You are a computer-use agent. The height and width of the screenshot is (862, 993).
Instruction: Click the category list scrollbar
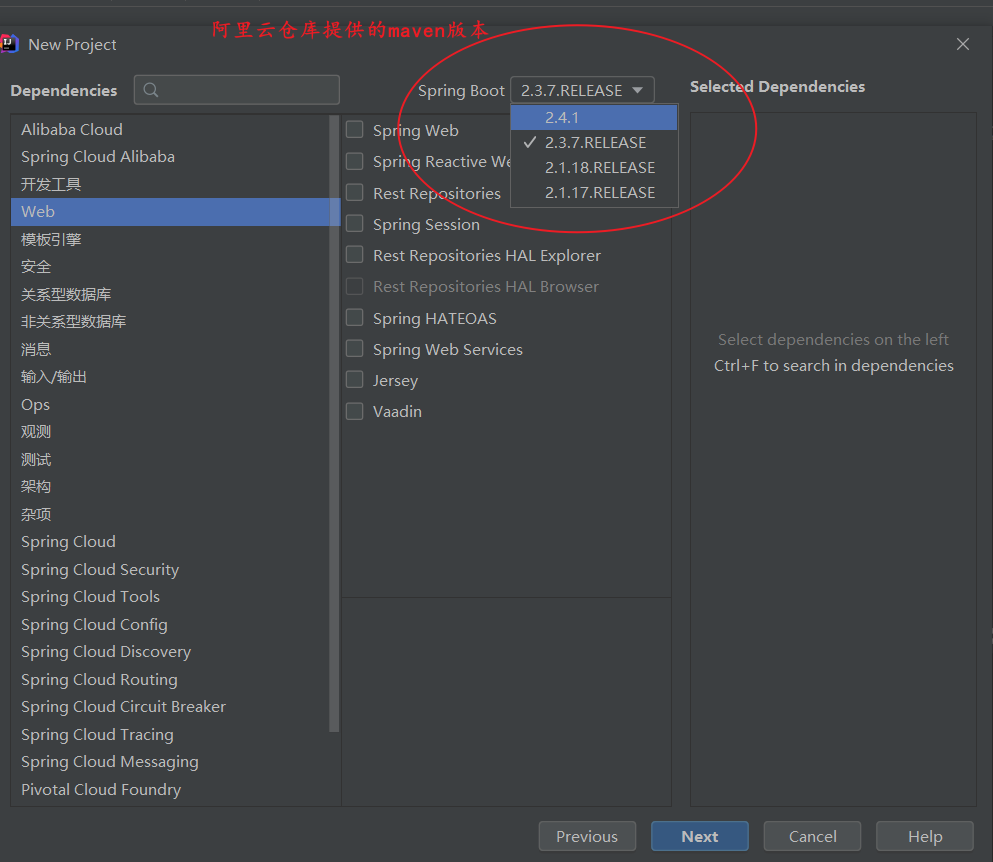pos(334,423)
